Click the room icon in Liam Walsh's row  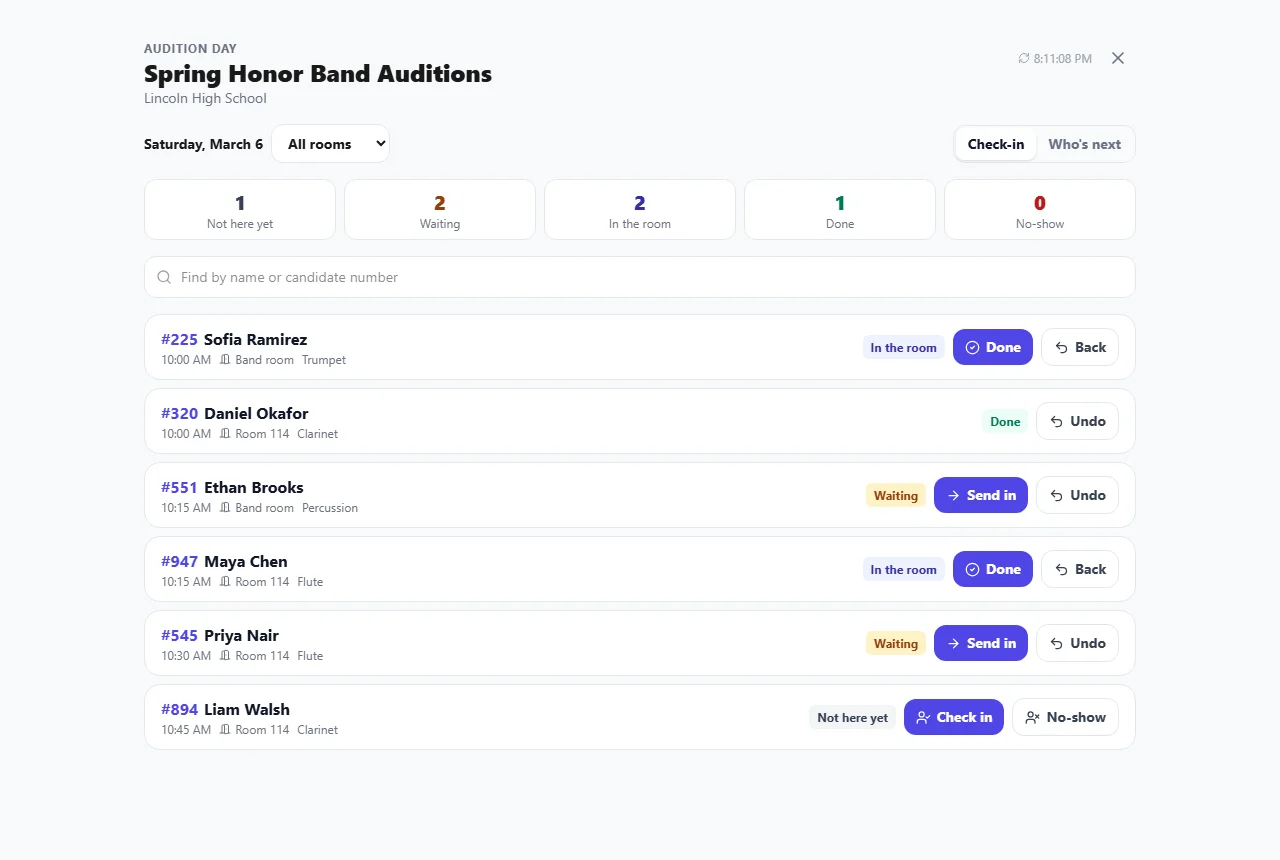(225, 730)
